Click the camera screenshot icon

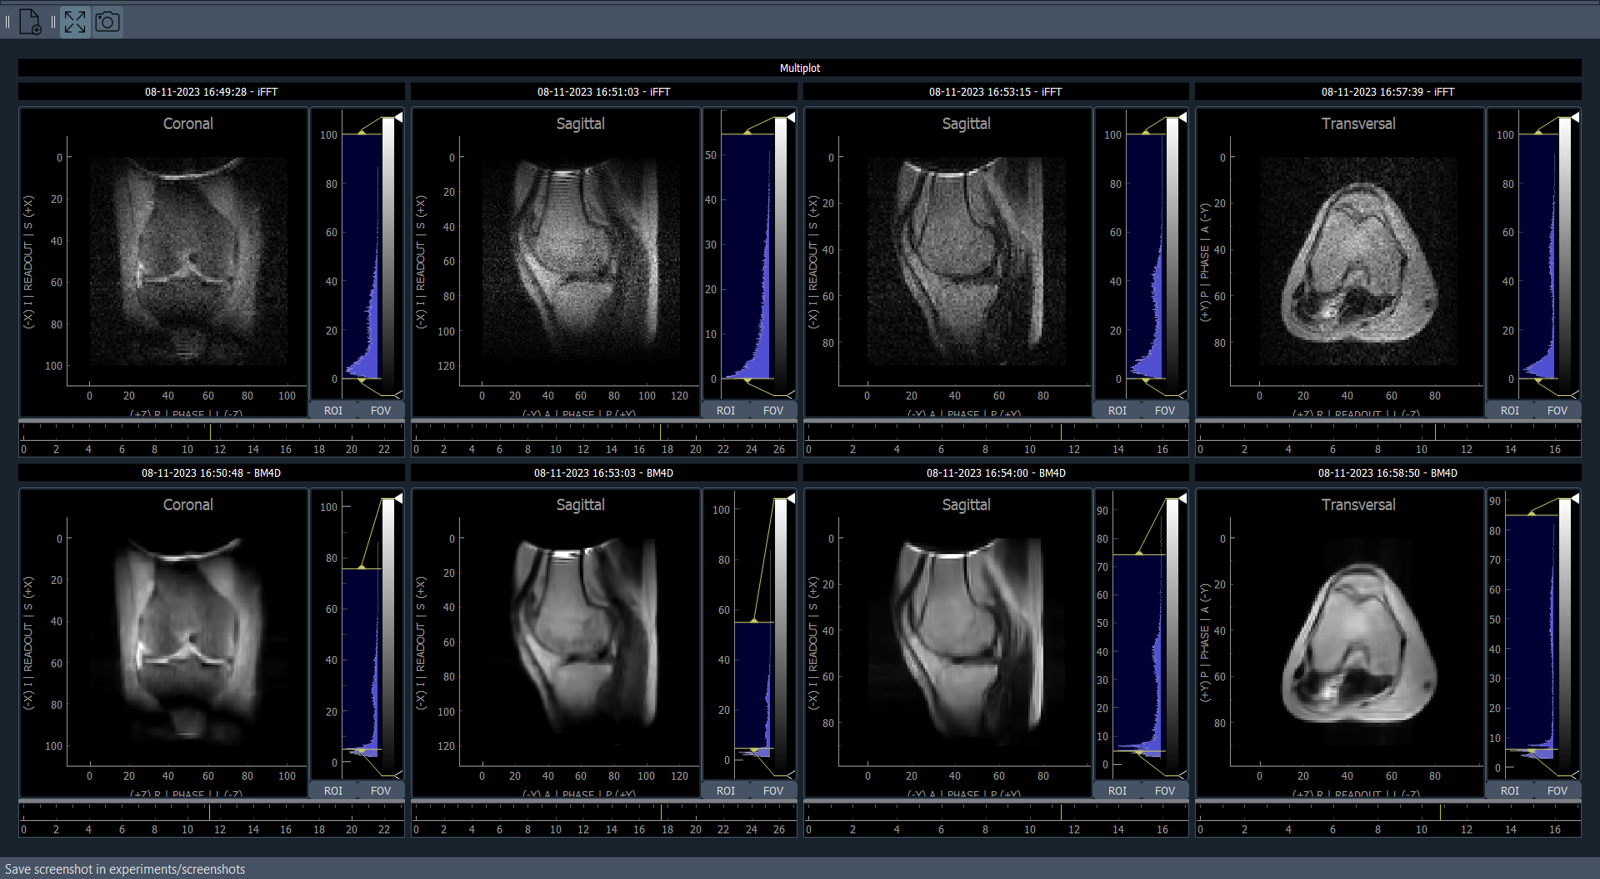click(x=107, y=21)
